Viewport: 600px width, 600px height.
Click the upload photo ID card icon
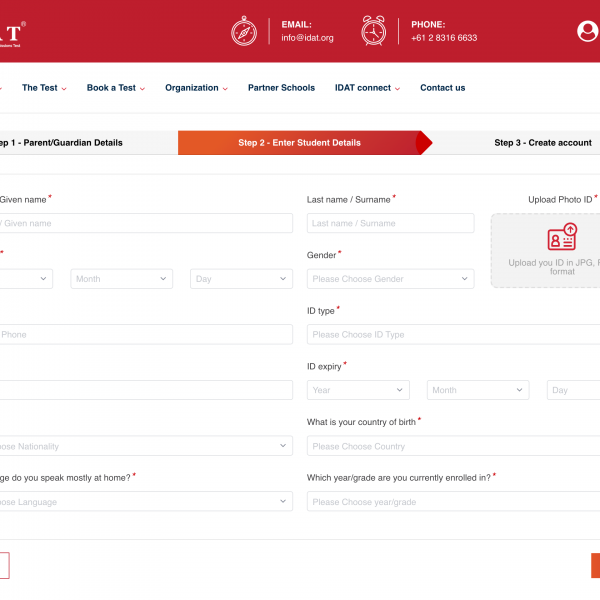(x=562, y=237)
